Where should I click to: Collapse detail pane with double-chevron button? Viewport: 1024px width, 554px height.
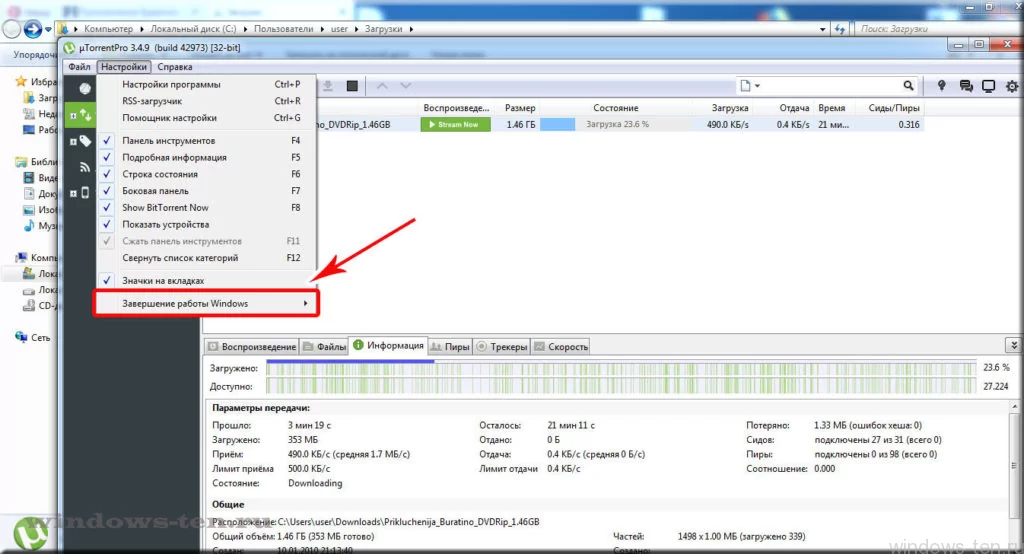coord(1014,345)
